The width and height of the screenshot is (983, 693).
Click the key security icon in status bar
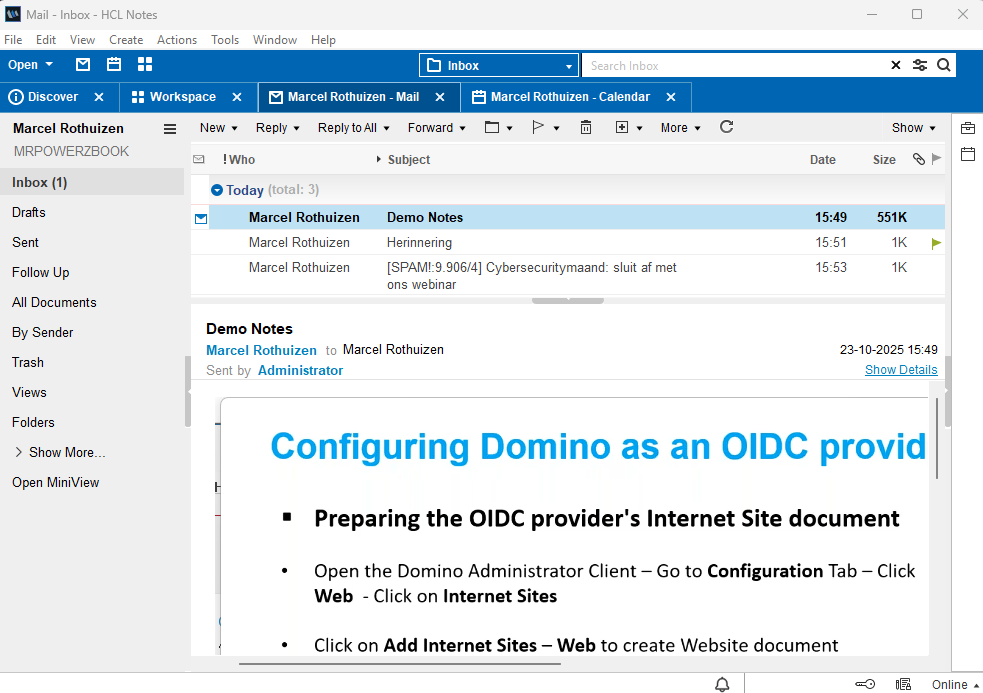(x=865, y=684)
